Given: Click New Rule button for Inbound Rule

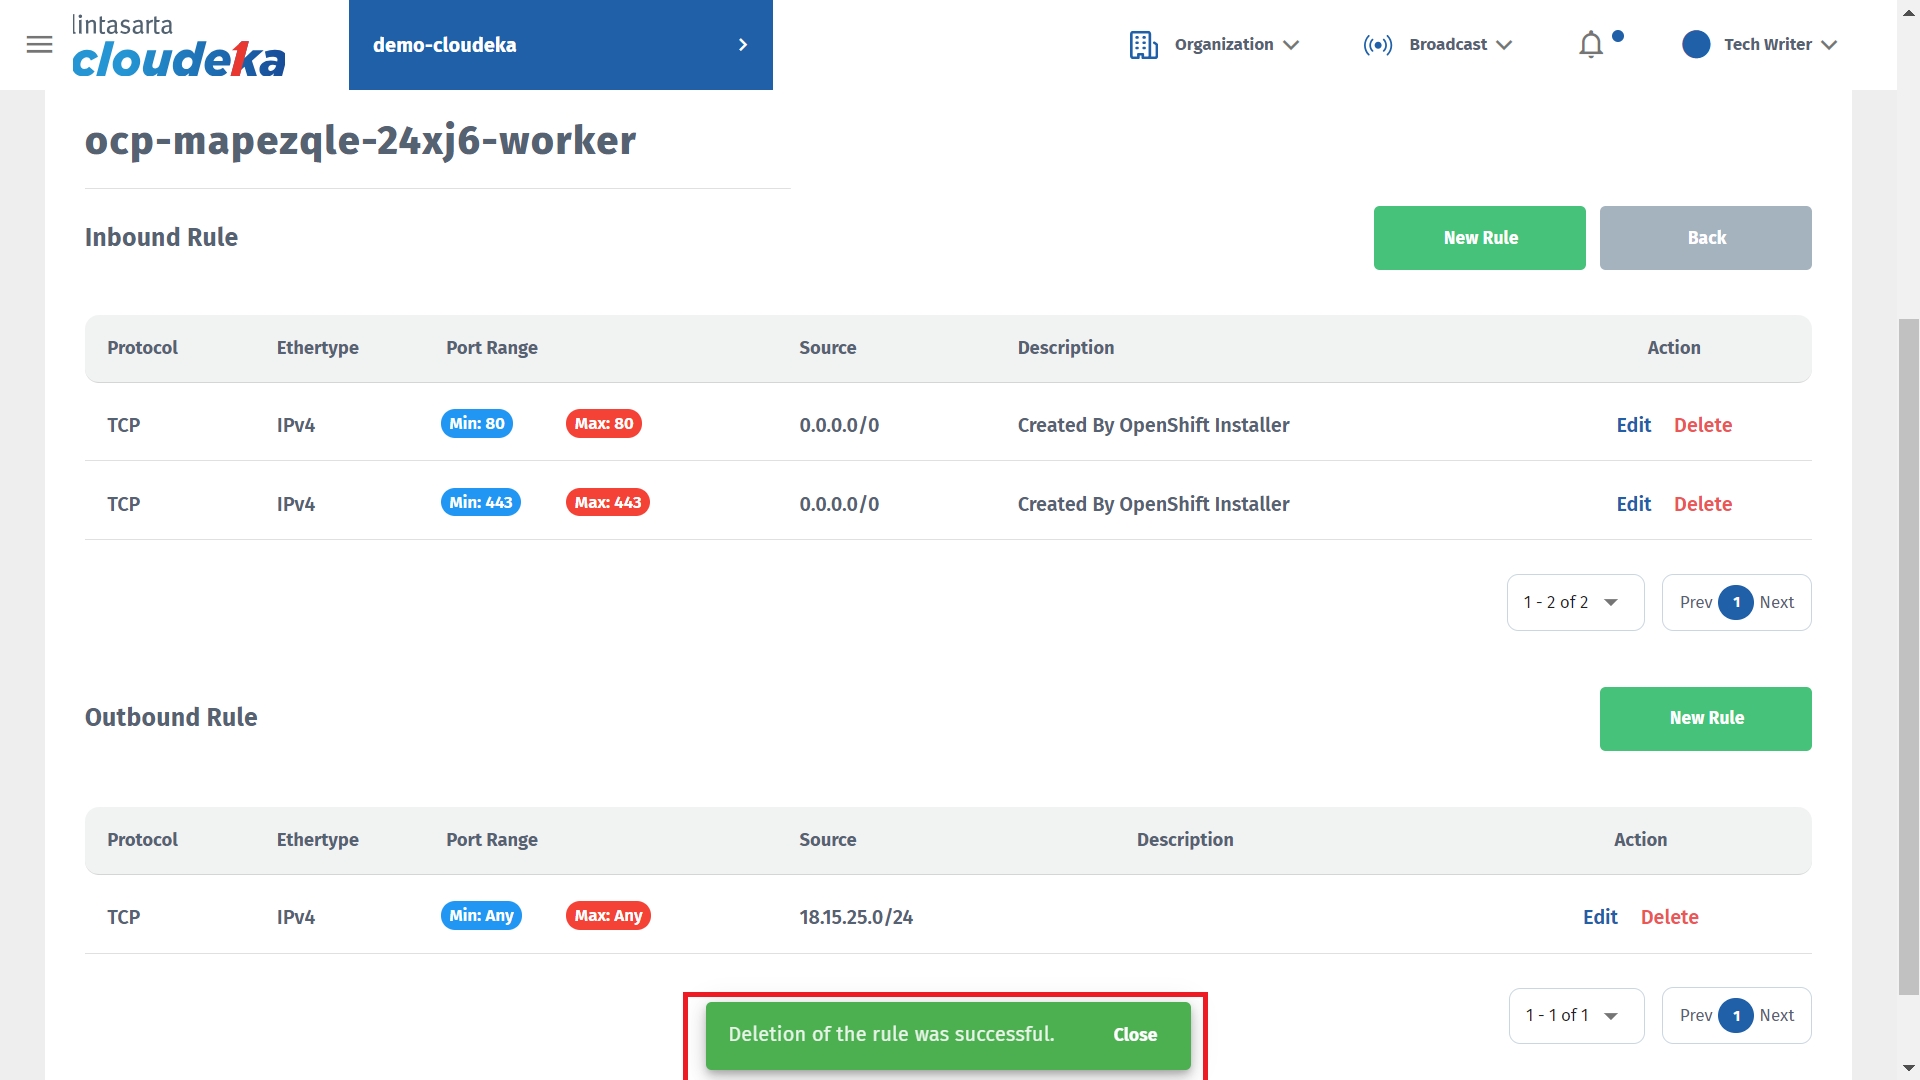Looking at the screenshot, I should [x=1479, y=238].
